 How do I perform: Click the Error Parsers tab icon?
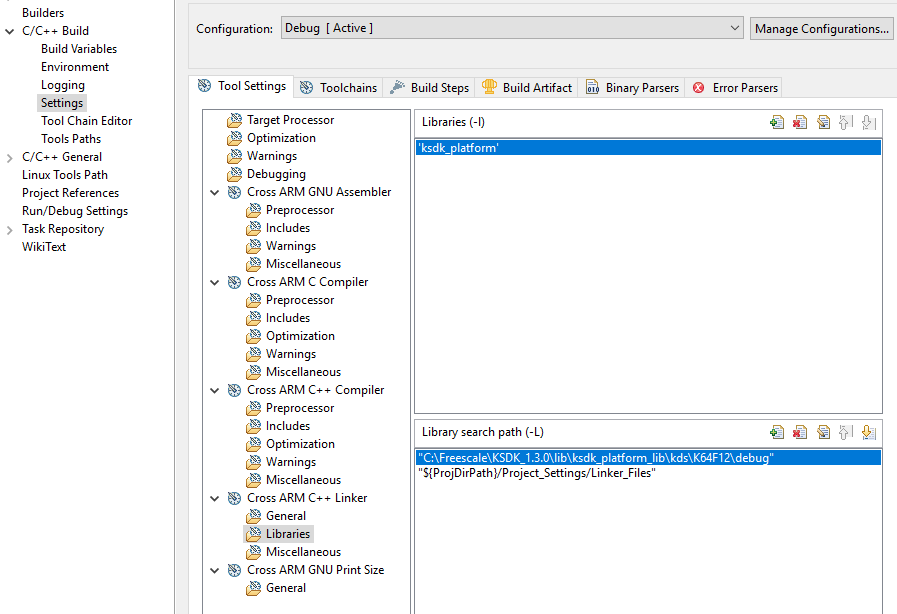point(698,88)
